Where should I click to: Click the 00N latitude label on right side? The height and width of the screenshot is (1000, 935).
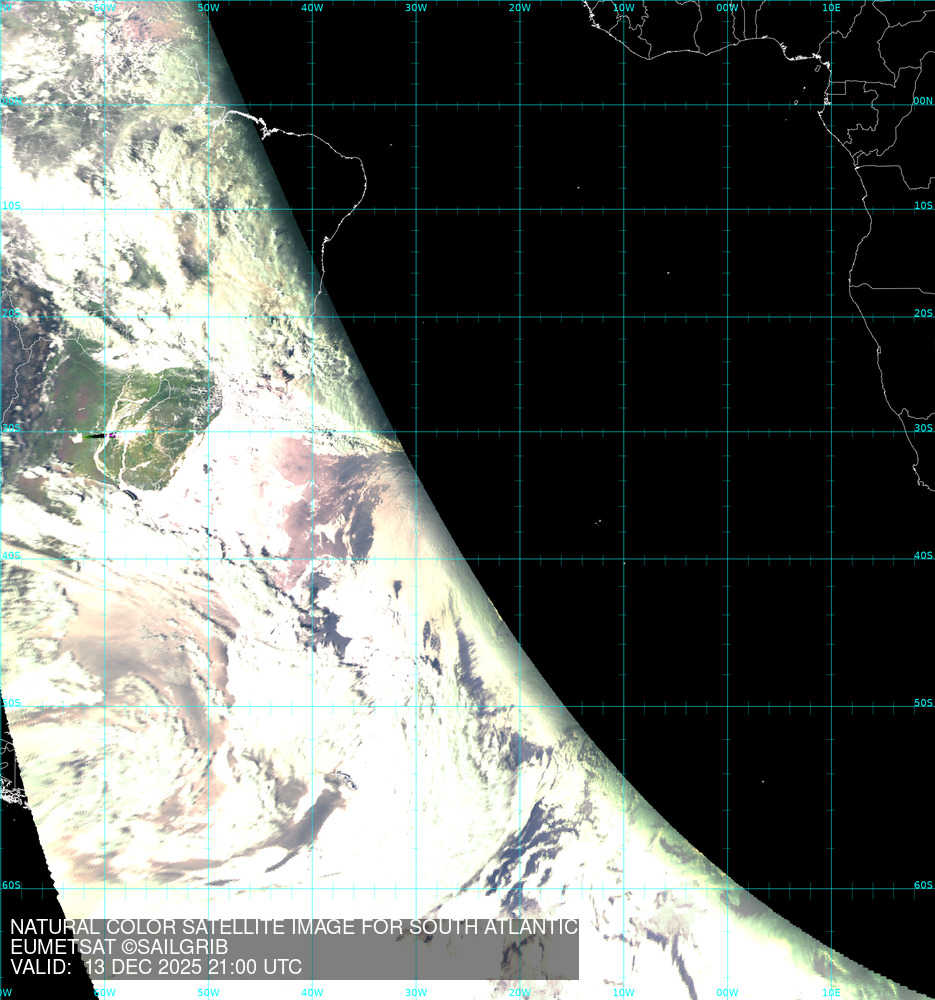(x=922, y=100)
